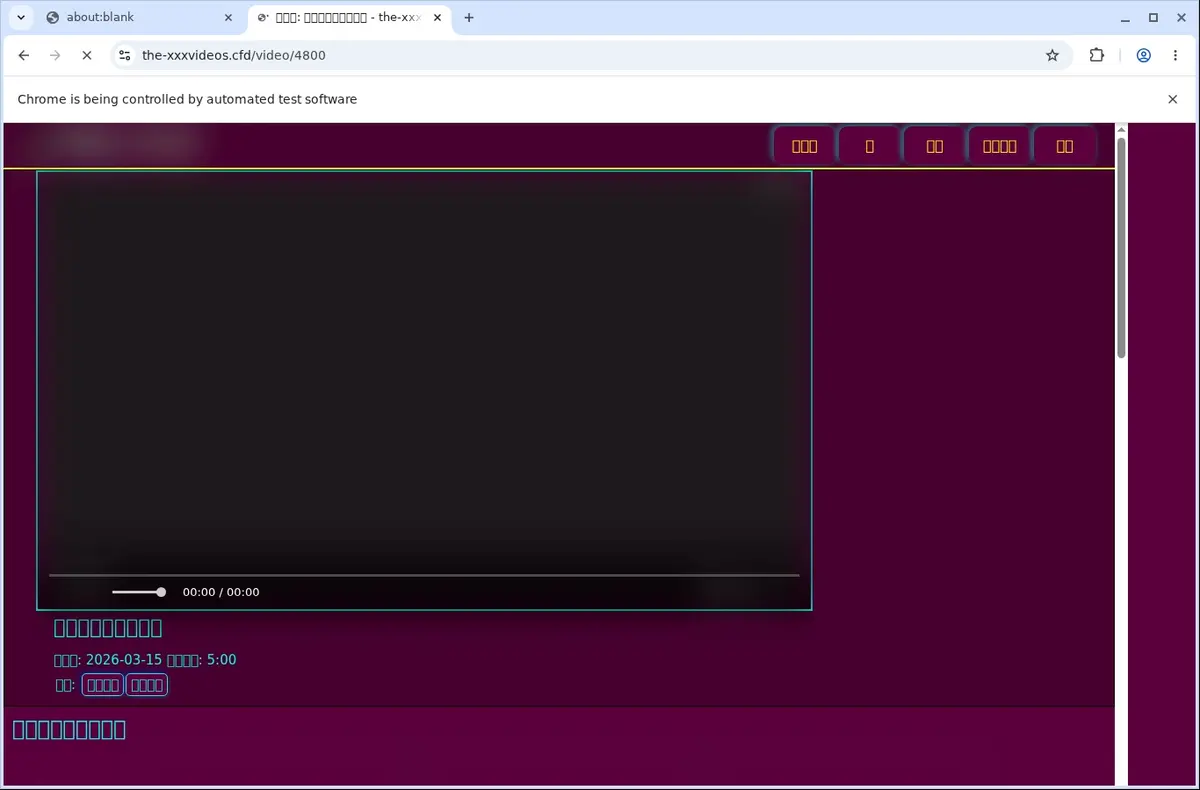Click the three-character header navigation button
The width and height of the screenshot is (1200, 790).
804,146
